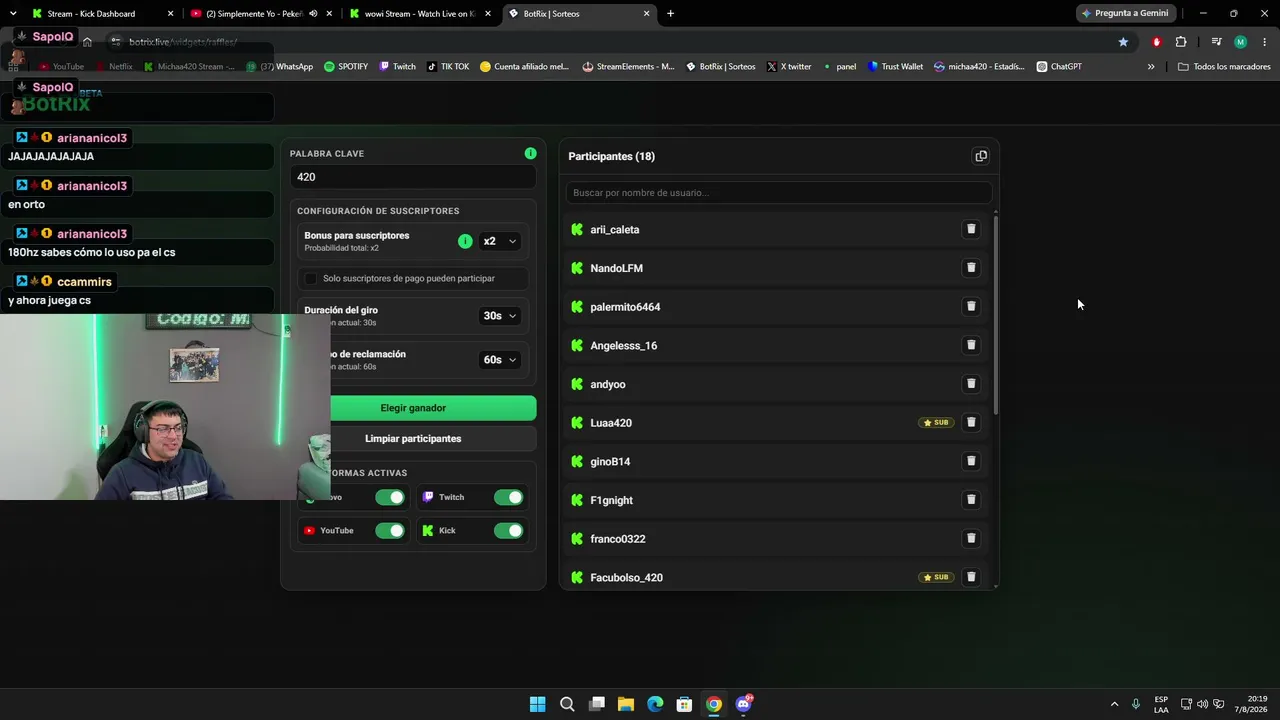
Task: Click the ESP LAA language indicator
Action: (x=1161, y=704)
